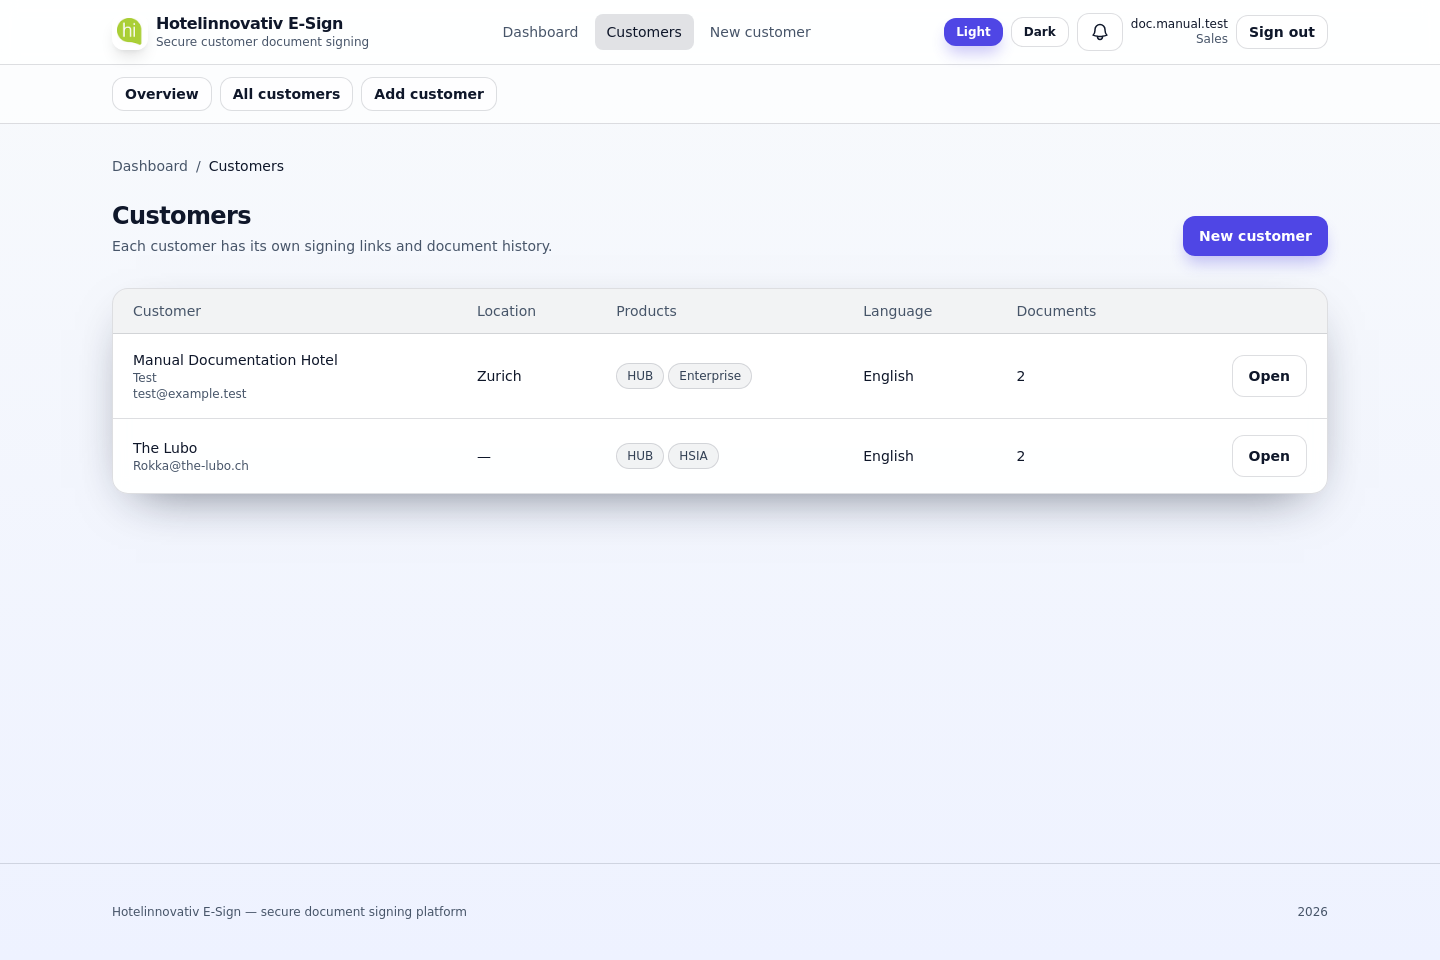Click the Language column header
This screenshot has width=1440, height=960.
click(x=897, y=311)
